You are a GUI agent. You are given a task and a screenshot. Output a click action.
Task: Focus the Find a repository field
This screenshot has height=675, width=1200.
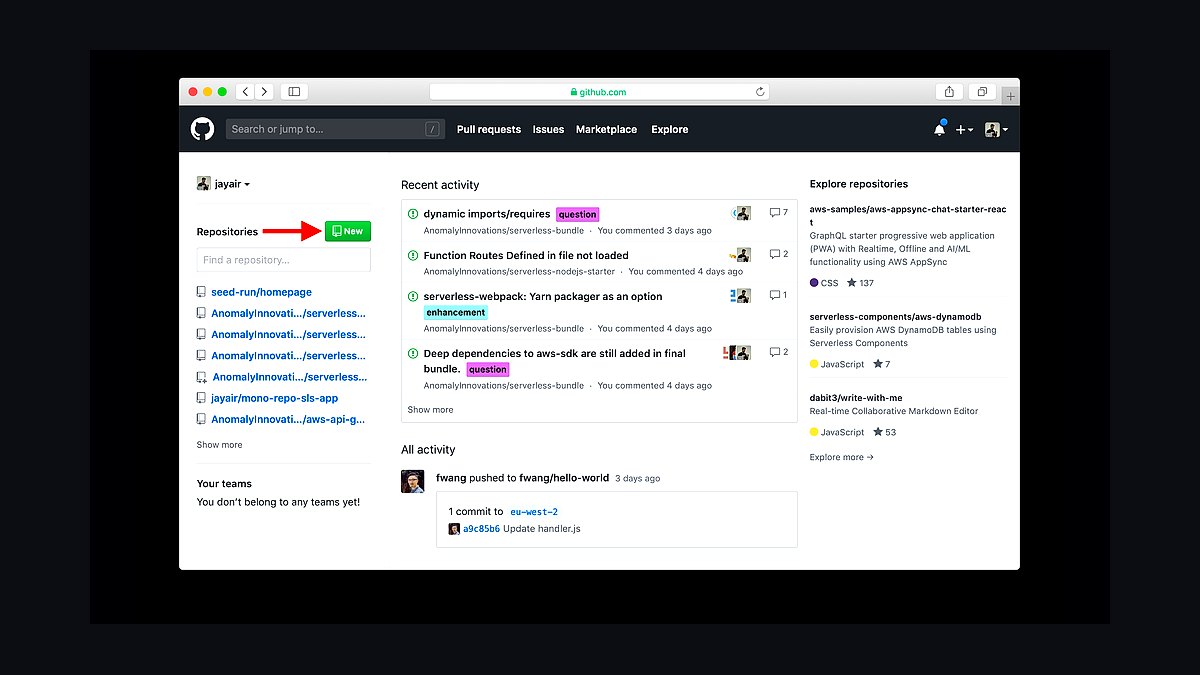pos(284,260)
